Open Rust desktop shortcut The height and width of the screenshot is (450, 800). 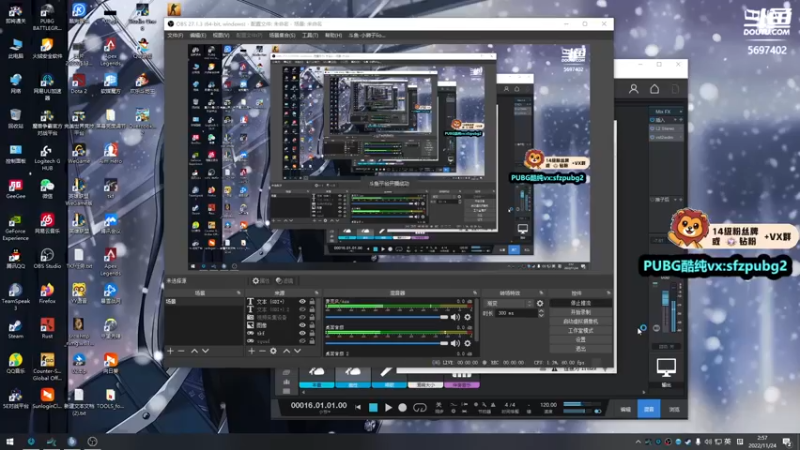click(x=47, y=329)
